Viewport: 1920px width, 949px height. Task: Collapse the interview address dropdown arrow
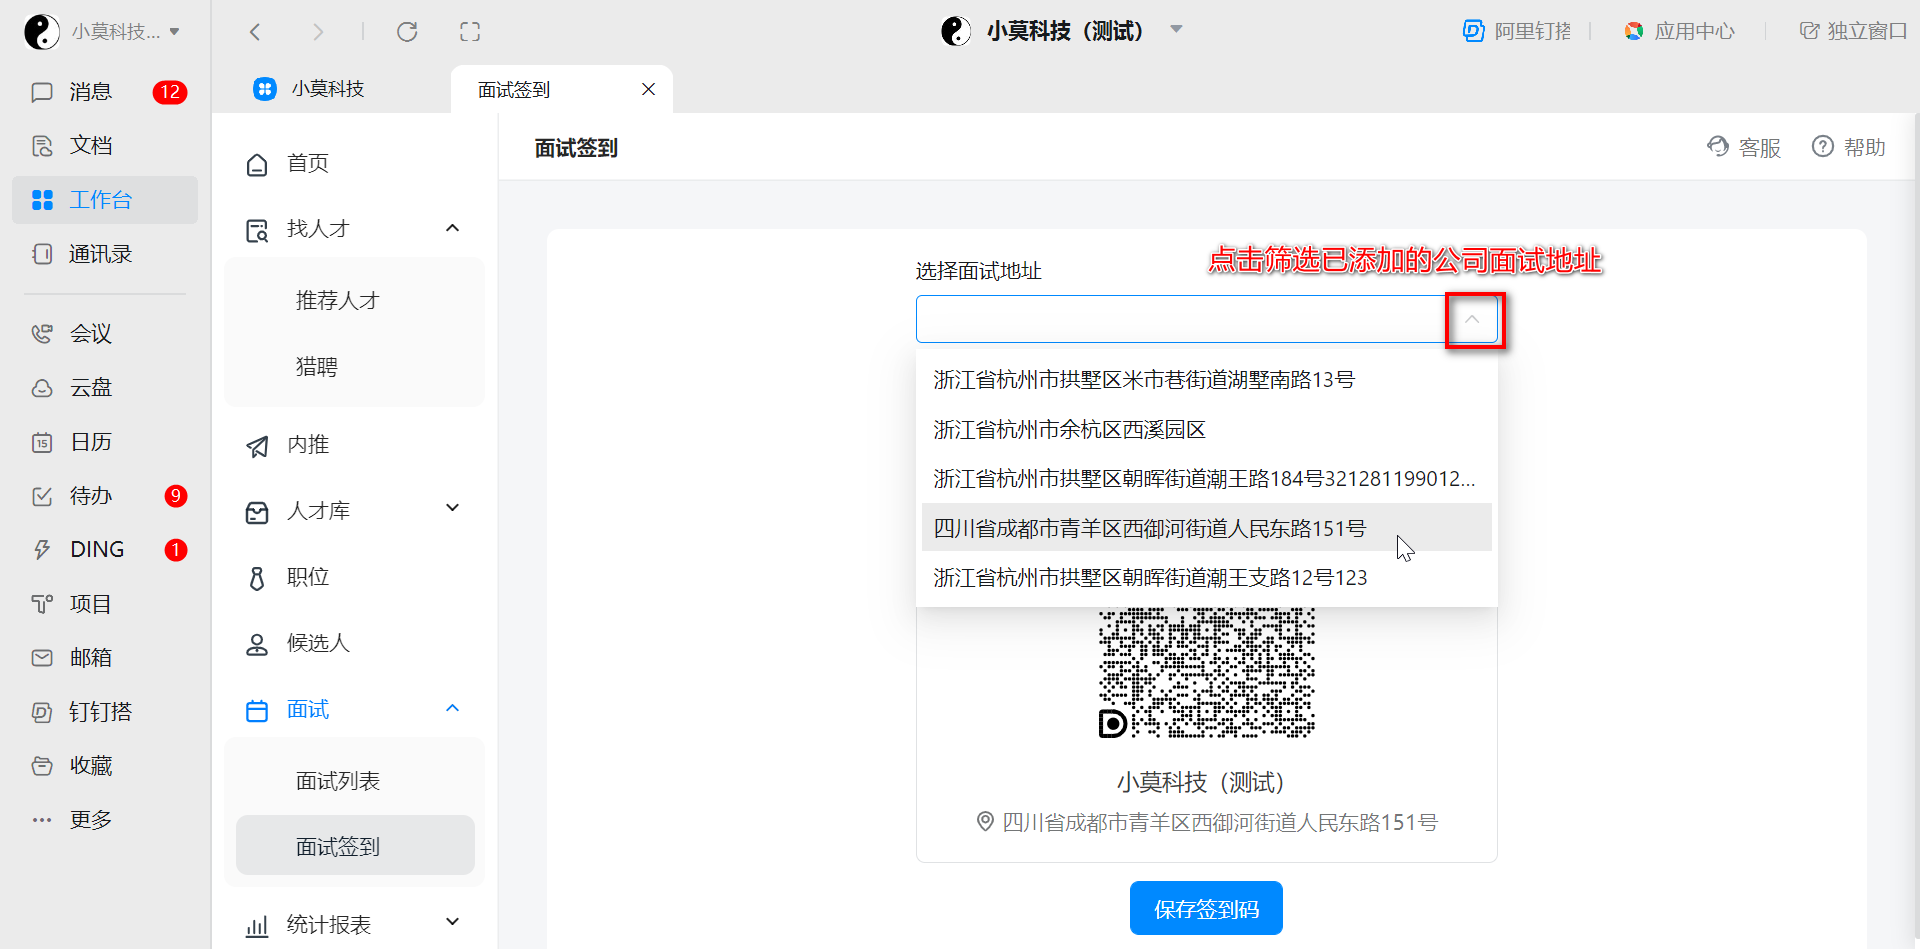(1472, 320)
